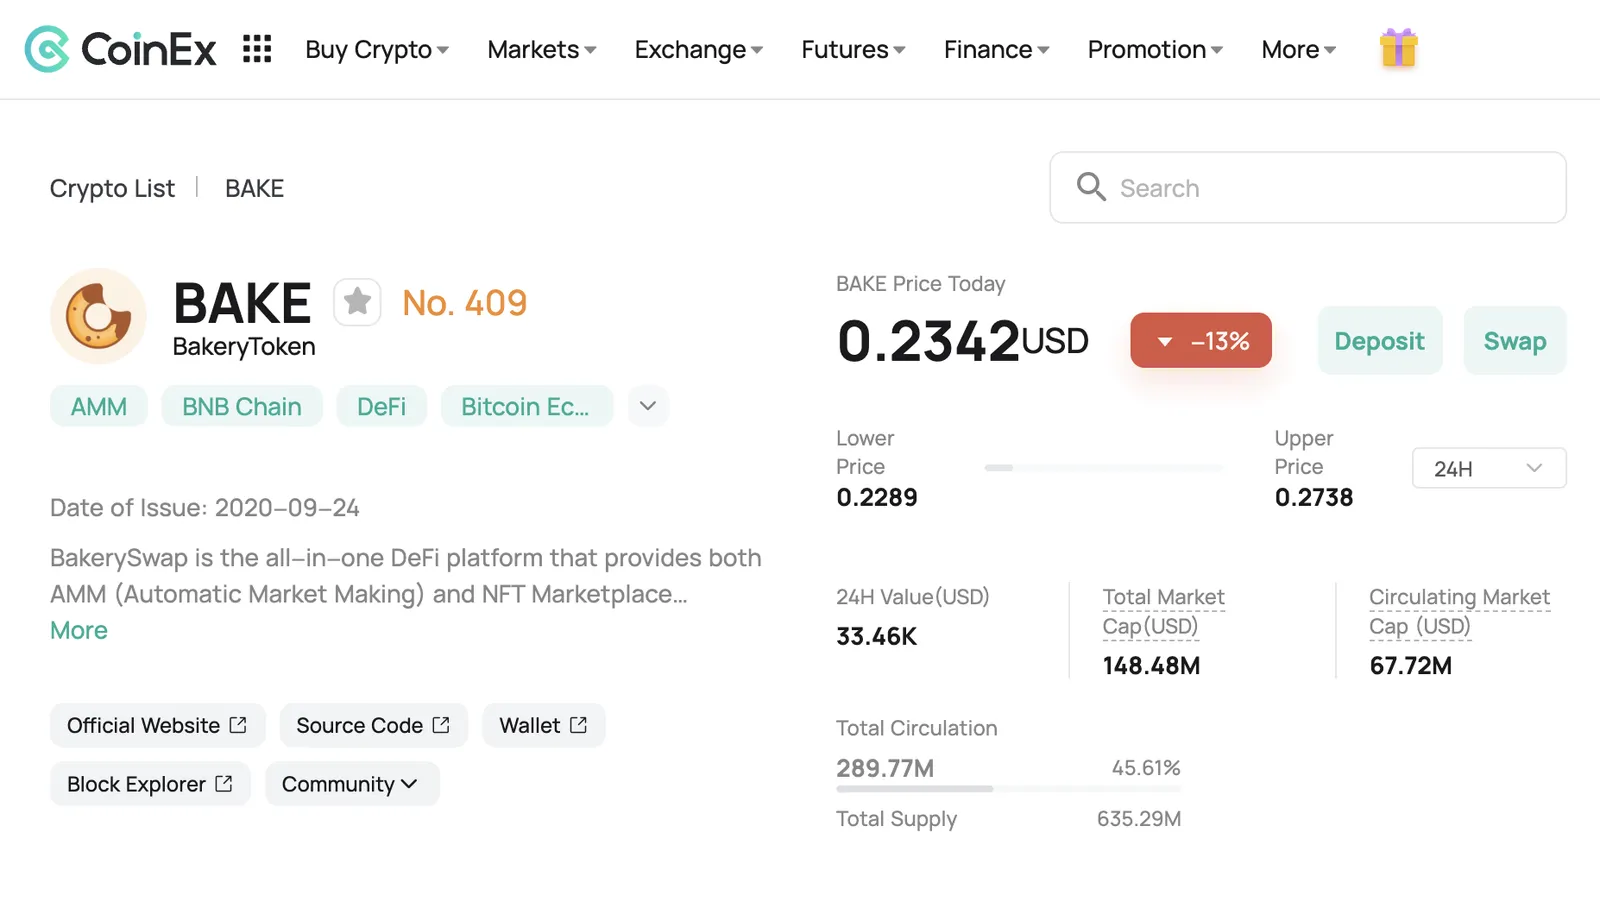
Task: Click the 289.77M circulation value
Action: click(x=885, y=768)
